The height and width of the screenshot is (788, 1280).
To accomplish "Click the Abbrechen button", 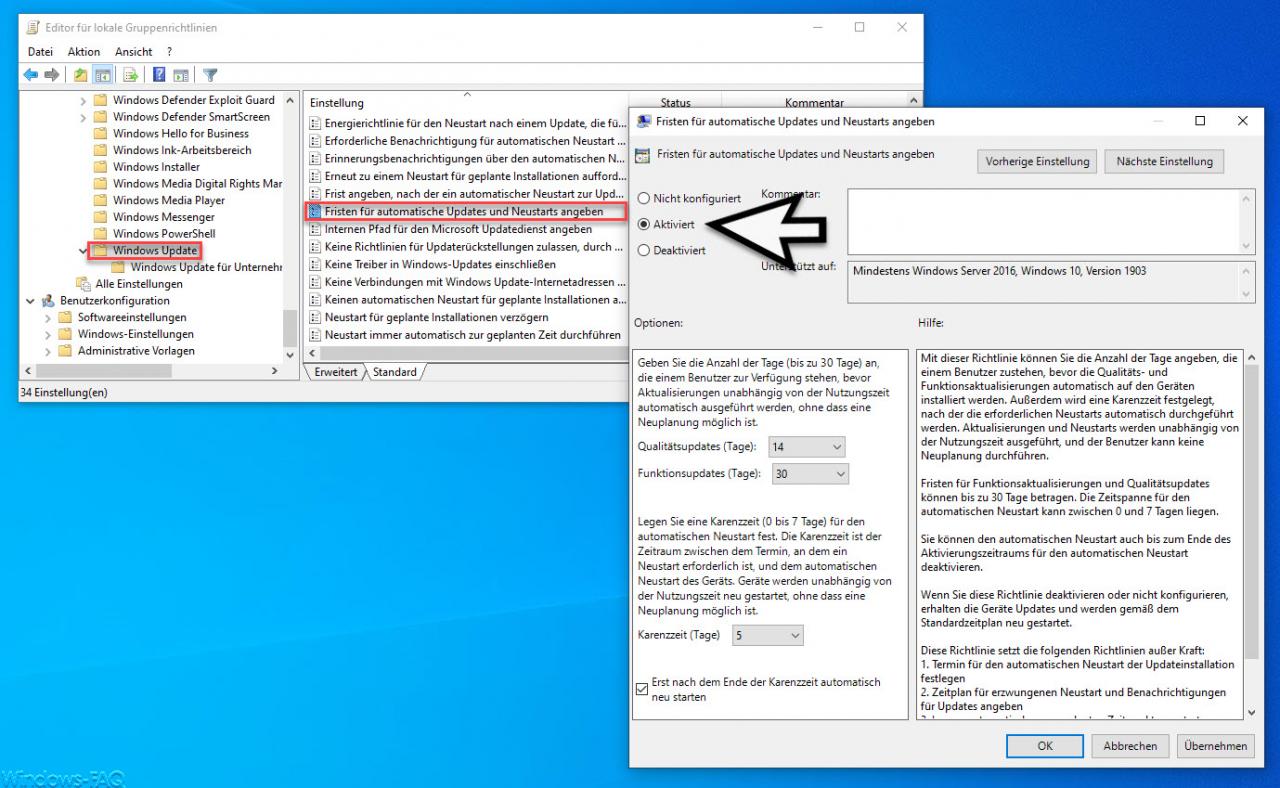I will pos(1130,746).
